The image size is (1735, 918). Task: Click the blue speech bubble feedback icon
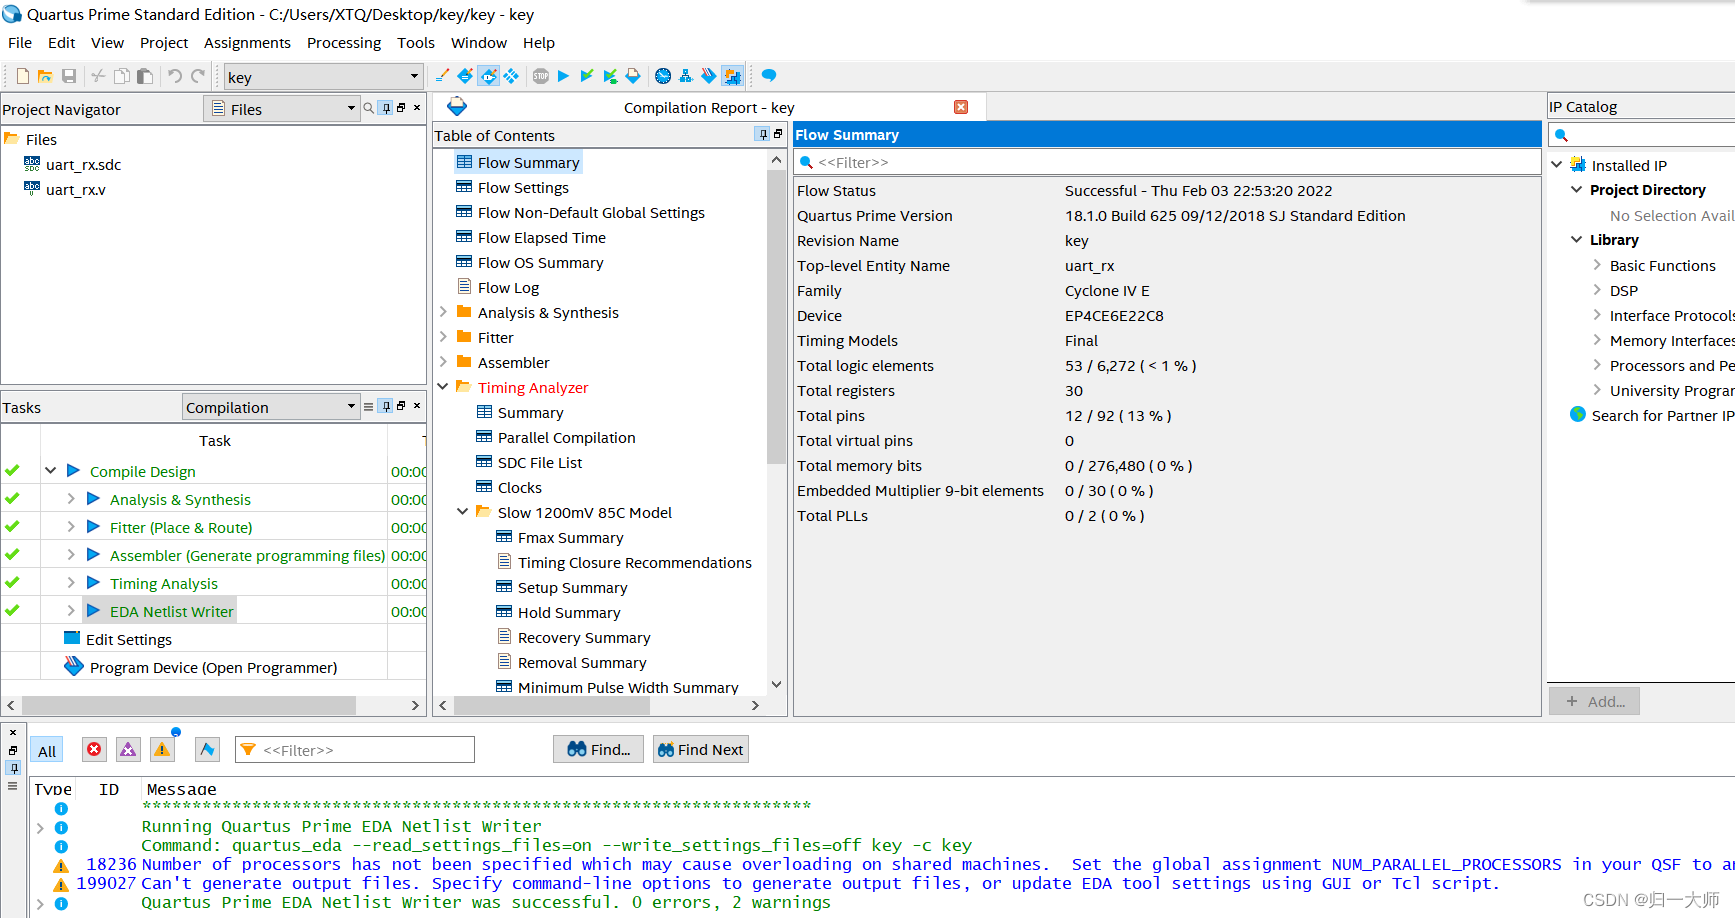pyautogui.click(x=769, y=76)
